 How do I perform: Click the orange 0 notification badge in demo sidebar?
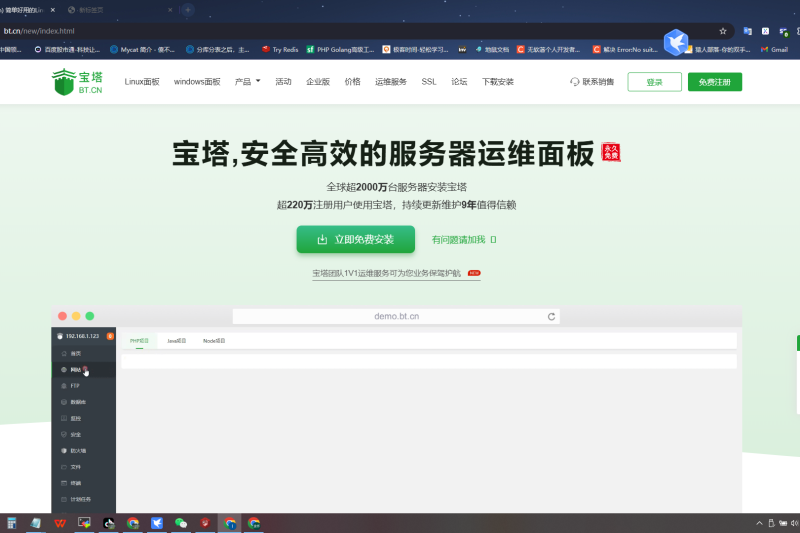coord(110,336)
